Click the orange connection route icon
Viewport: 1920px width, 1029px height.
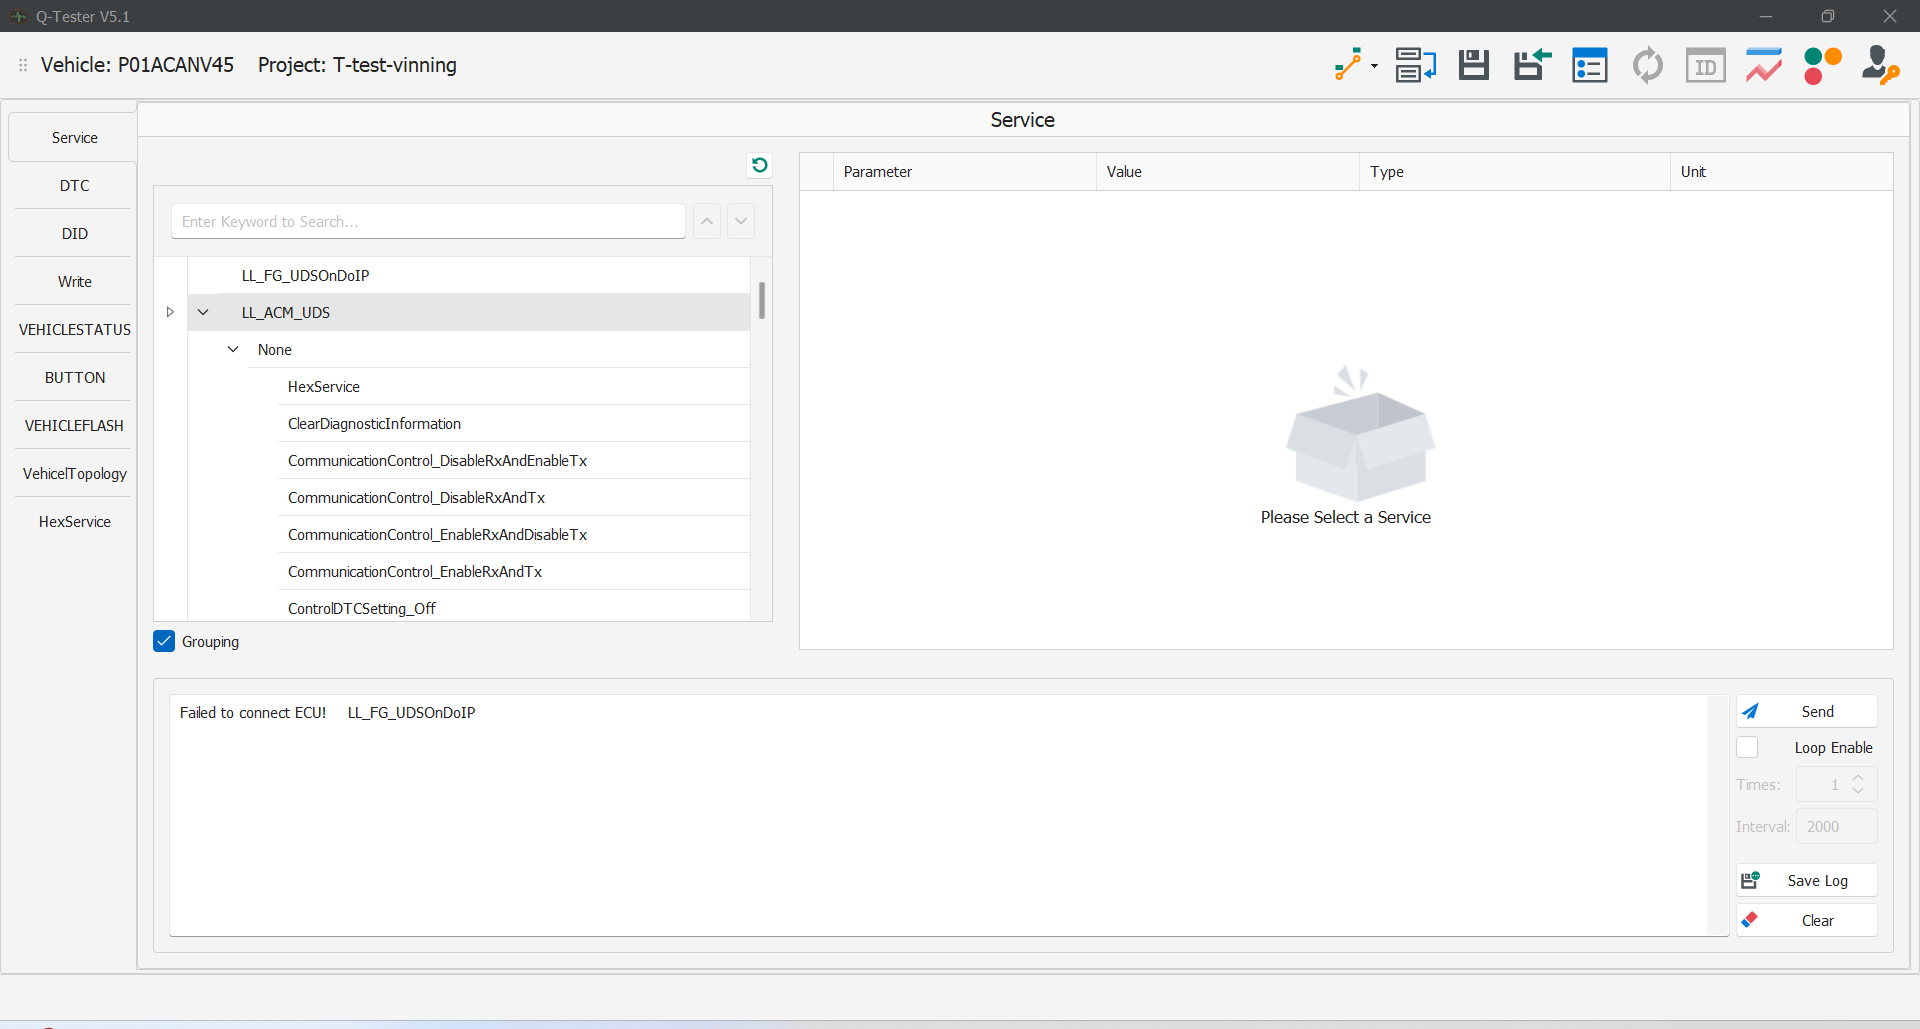coord(1348,66)
